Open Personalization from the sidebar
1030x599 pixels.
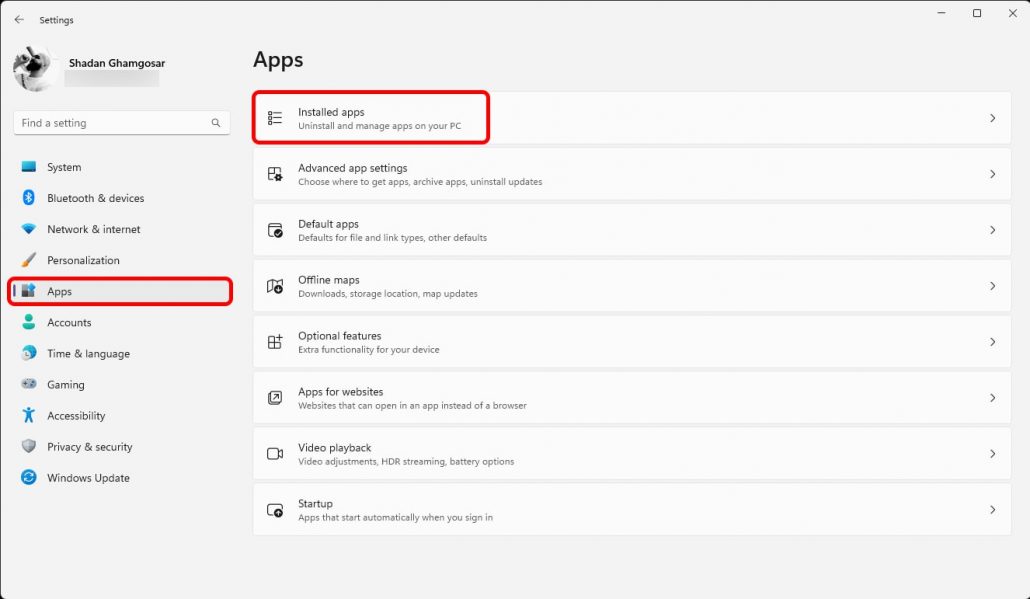[83, 260]
